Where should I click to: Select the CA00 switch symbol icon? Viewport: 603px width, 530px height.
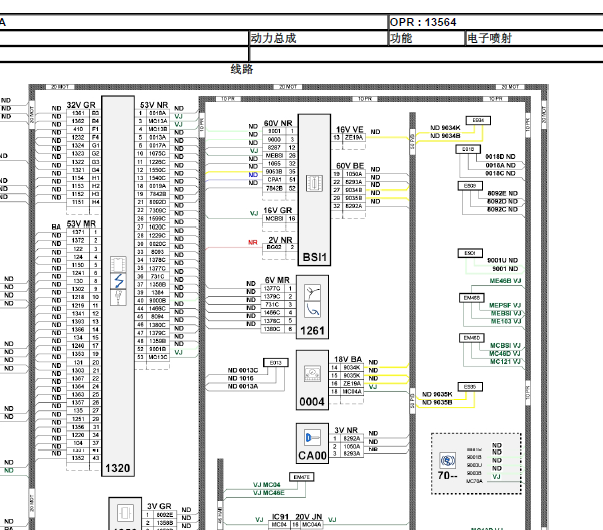tap(314, 437)
